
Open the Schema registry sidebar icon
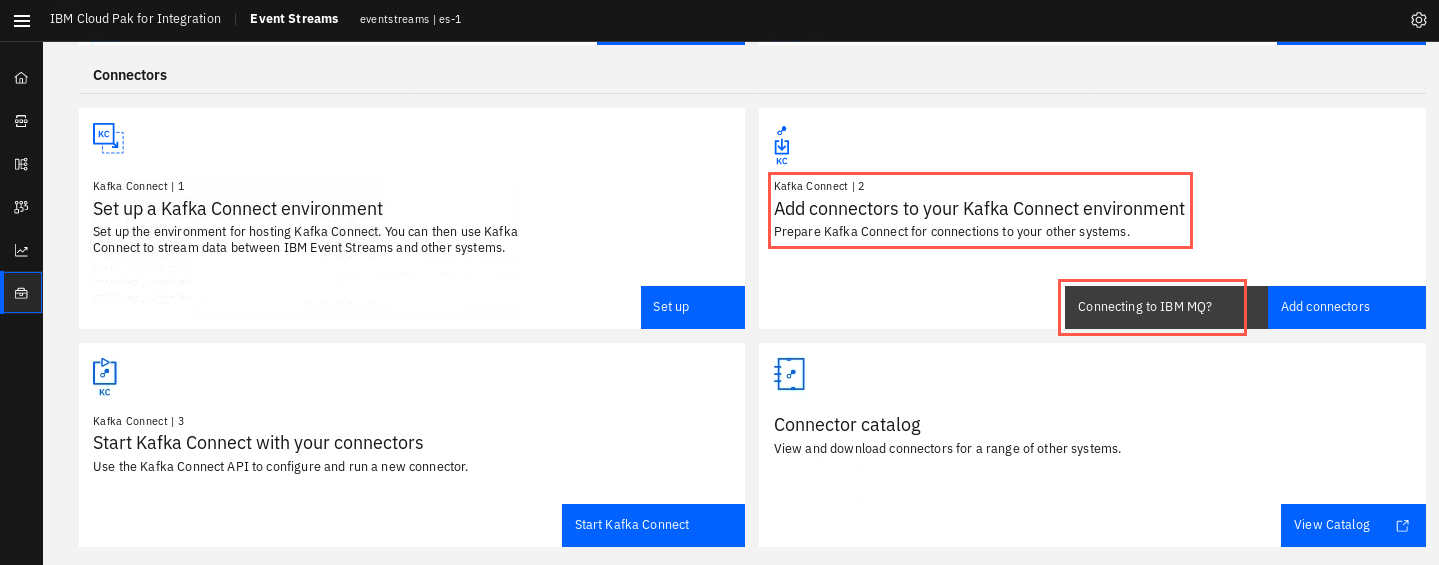pyautogui.click(x=21, y=164)
